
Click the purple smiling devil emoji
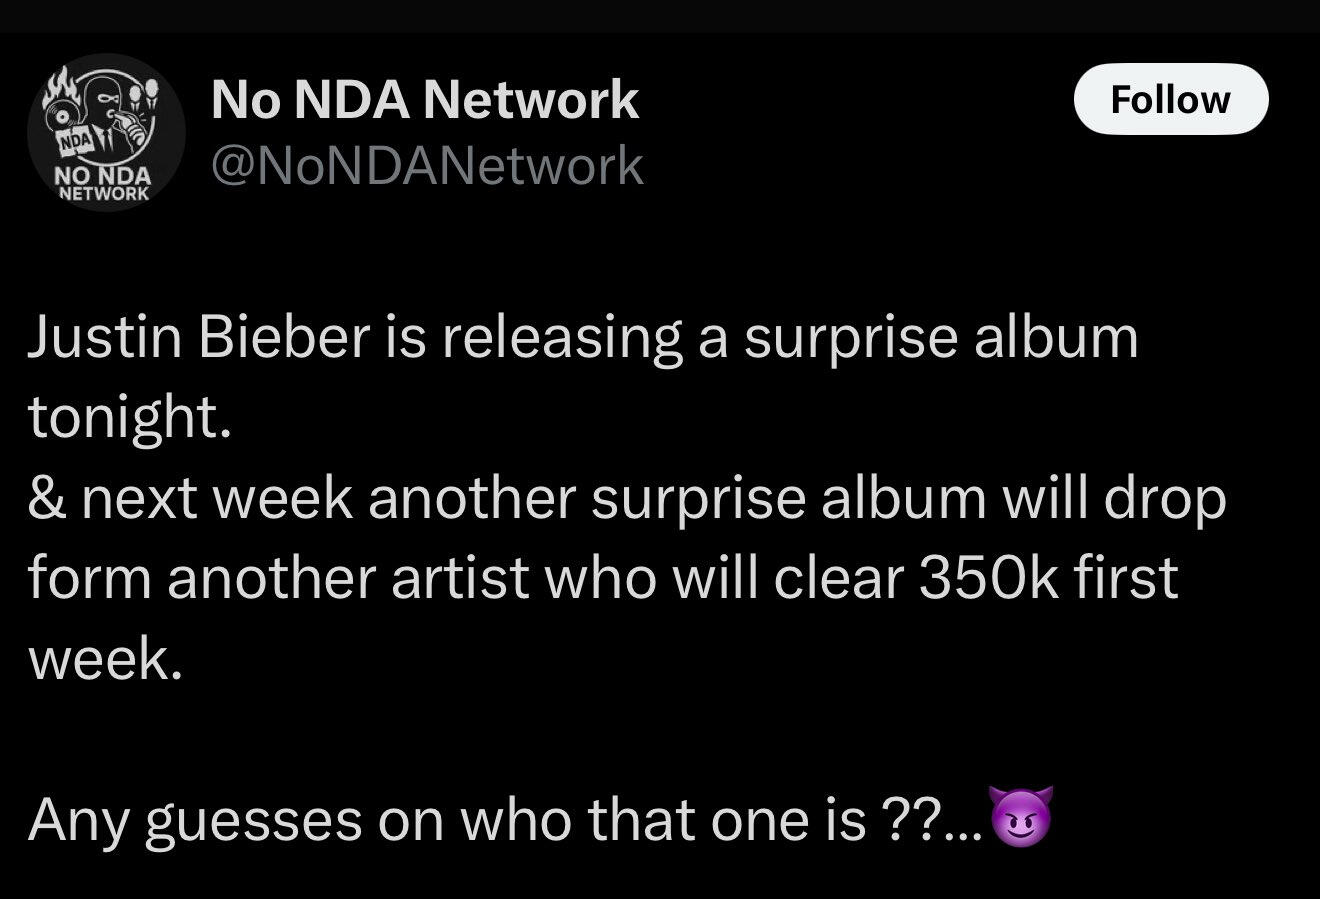pos(1019,818)
